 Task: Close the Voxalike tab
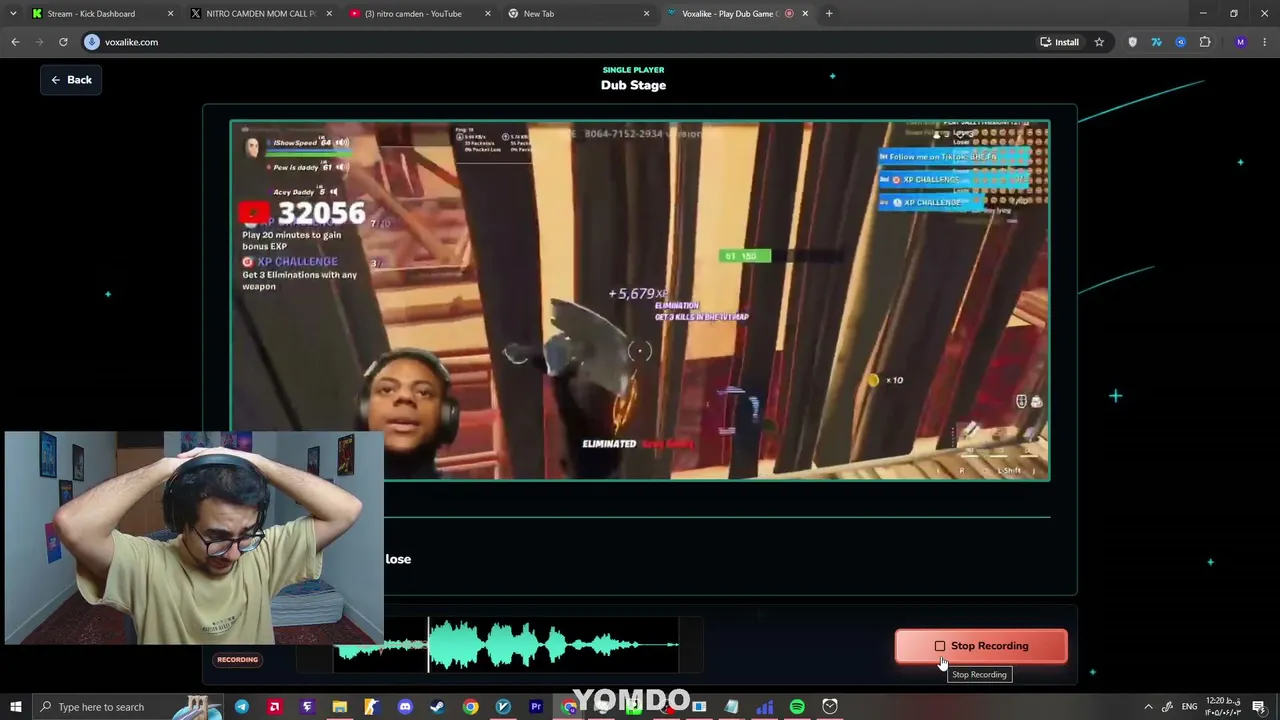point(804,14)
